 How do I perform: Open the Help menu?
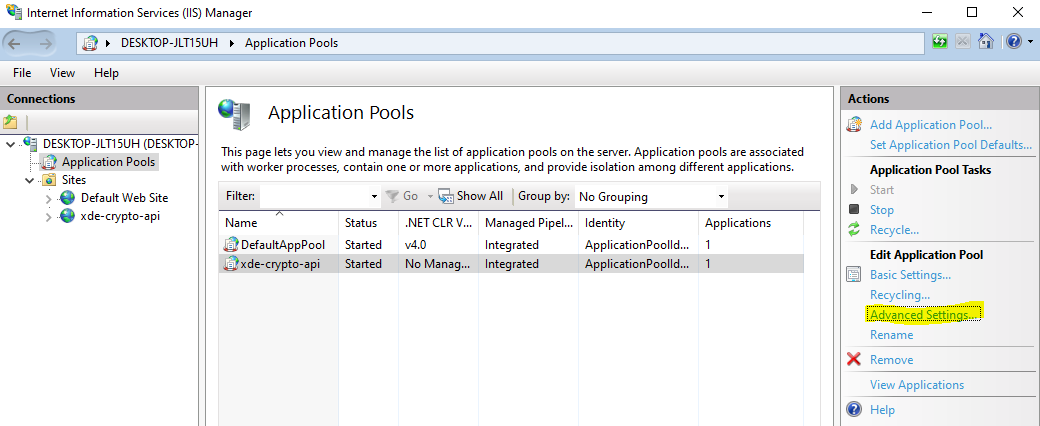[106, 73]
